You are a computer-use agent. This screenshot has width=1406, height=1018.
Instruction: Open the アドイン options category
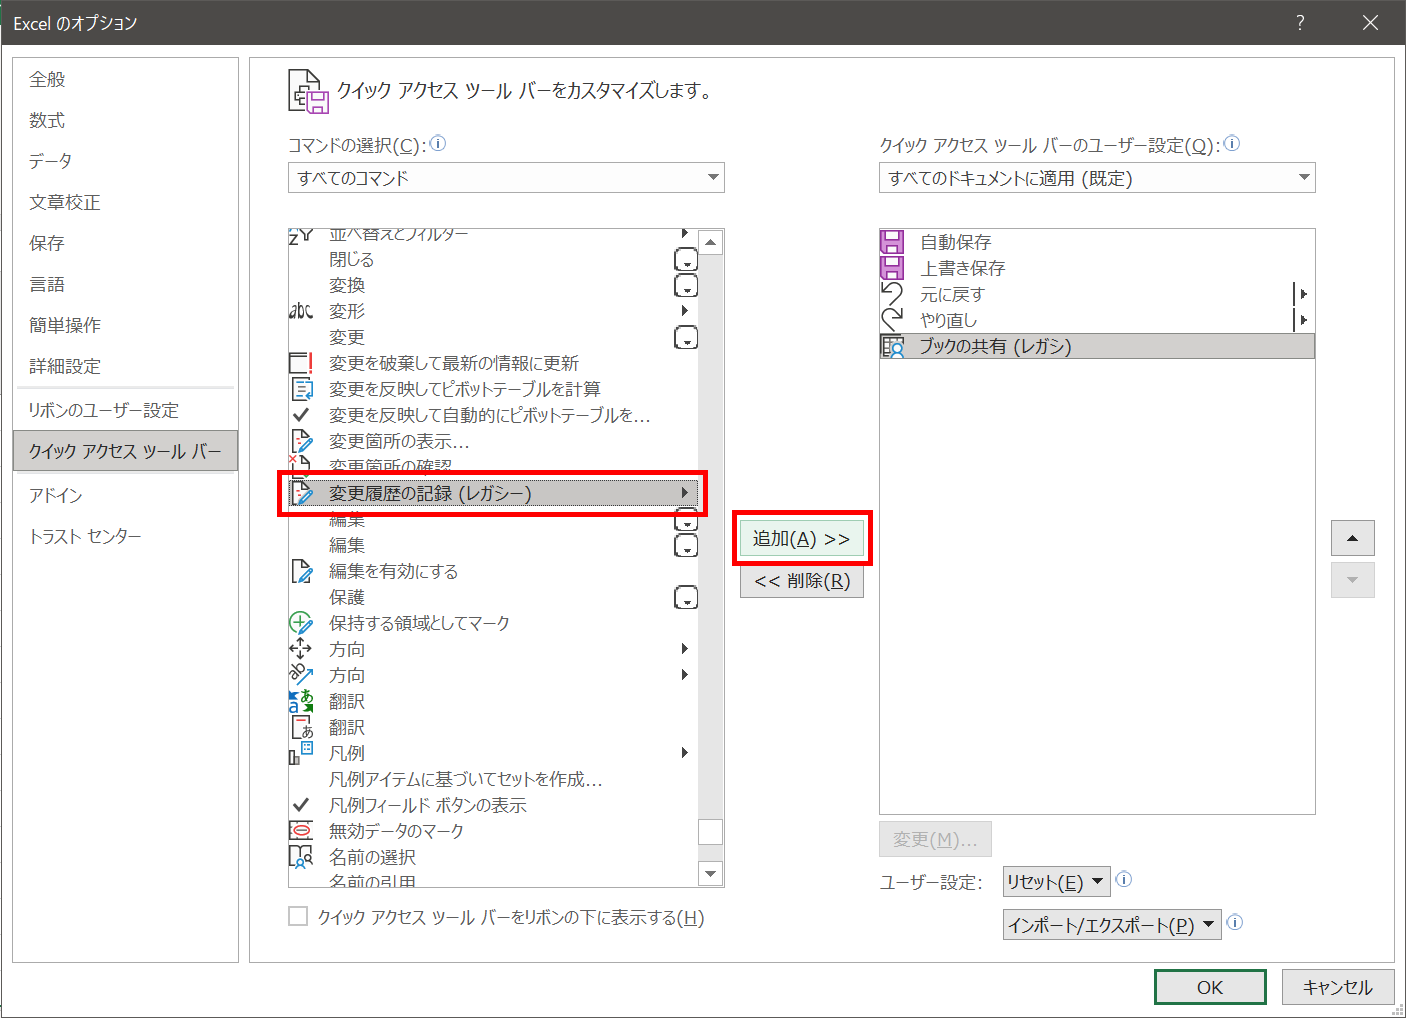pos(126,495)
